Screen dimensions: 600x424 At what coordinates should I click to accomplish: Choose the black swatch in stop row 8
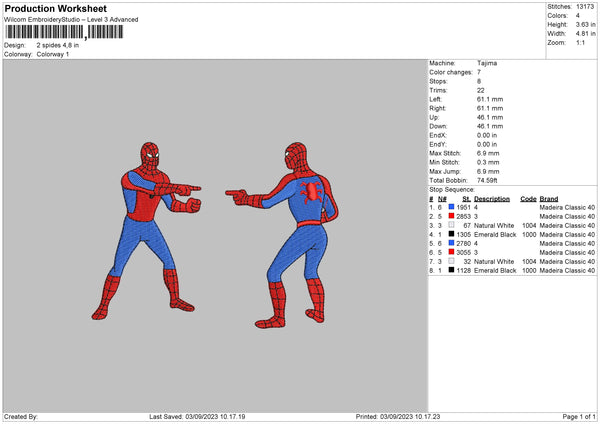(452, 270)
